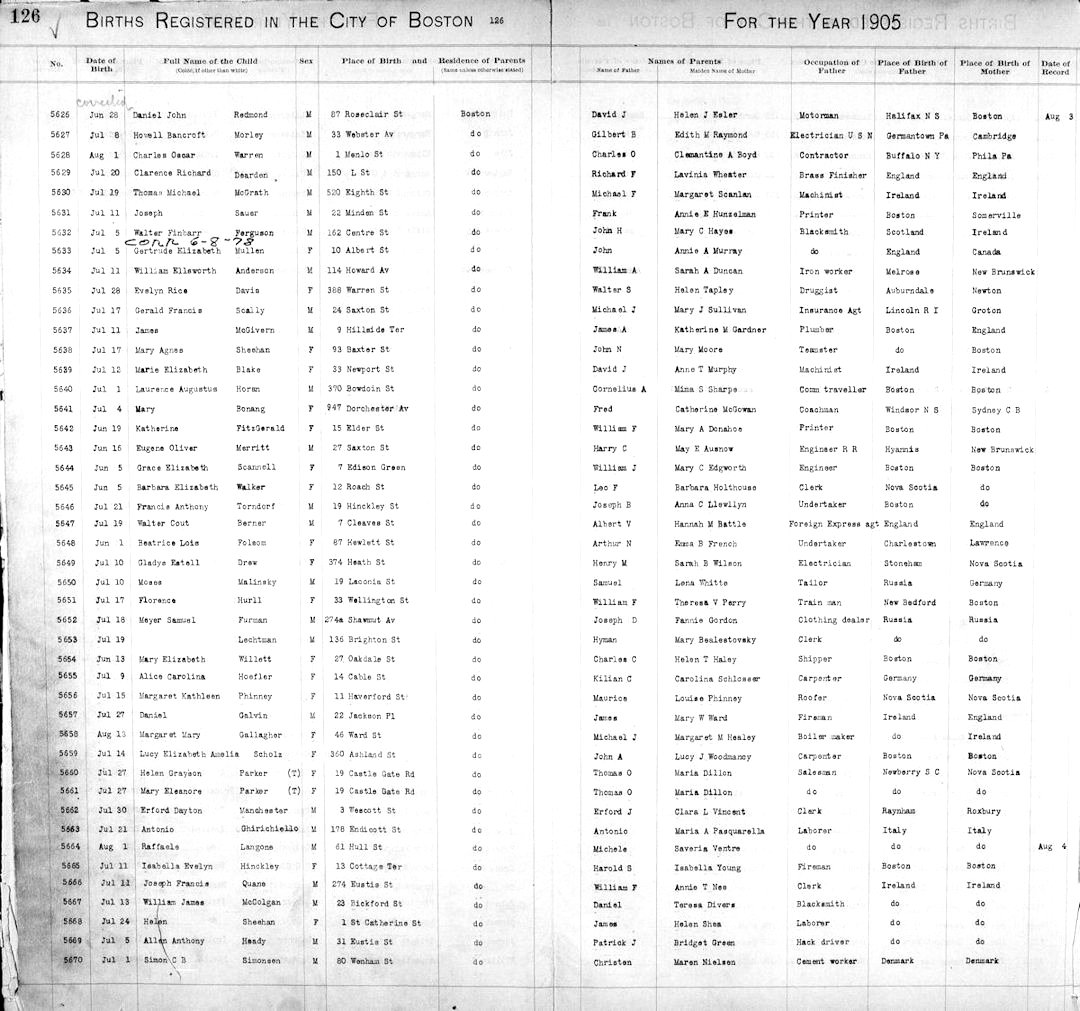Viewport: 1080px width, 1011px height.
Task: Click mother's birthplace "Sydney C B"
Action: click(996, 410)
